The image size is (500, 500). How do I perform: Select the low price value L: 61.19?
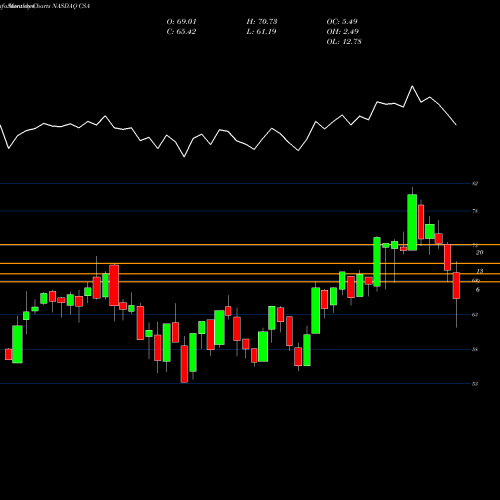(261, 32)
